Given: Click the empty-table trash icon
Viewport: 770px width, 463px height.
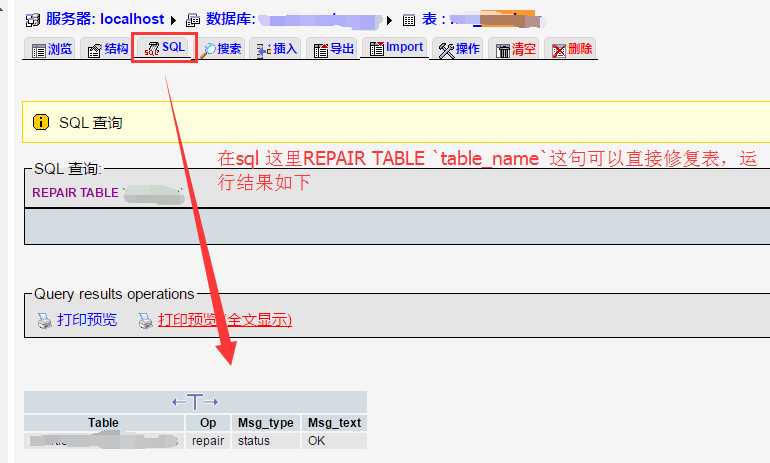Looking at the screenshot, I should (503, 51).
